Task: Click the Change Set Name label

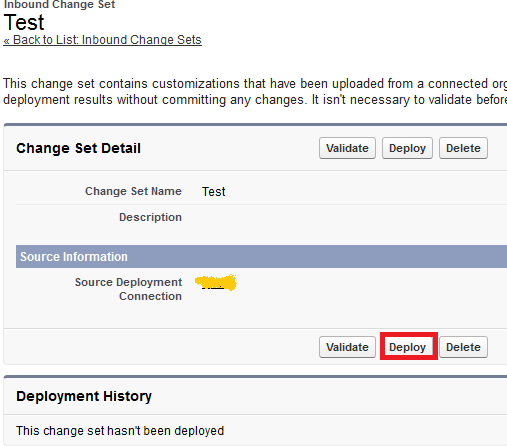Action: (x=133, y=191)
